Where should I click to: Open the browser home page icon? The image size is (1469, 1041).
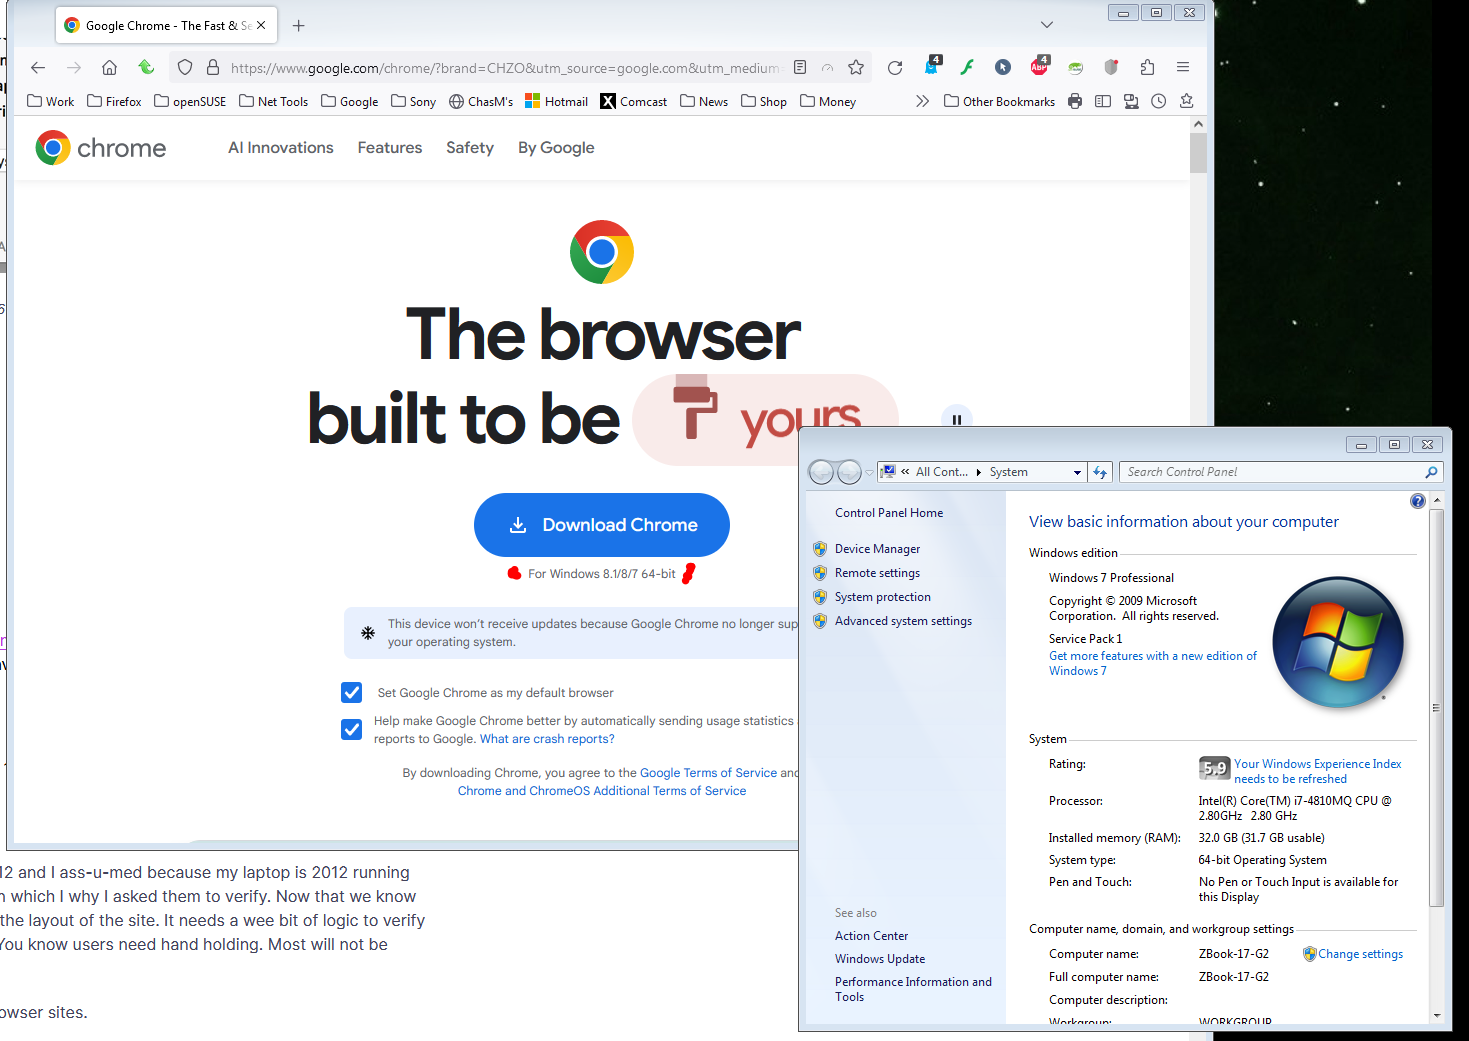pyautogui.click(x=110, y=68)
